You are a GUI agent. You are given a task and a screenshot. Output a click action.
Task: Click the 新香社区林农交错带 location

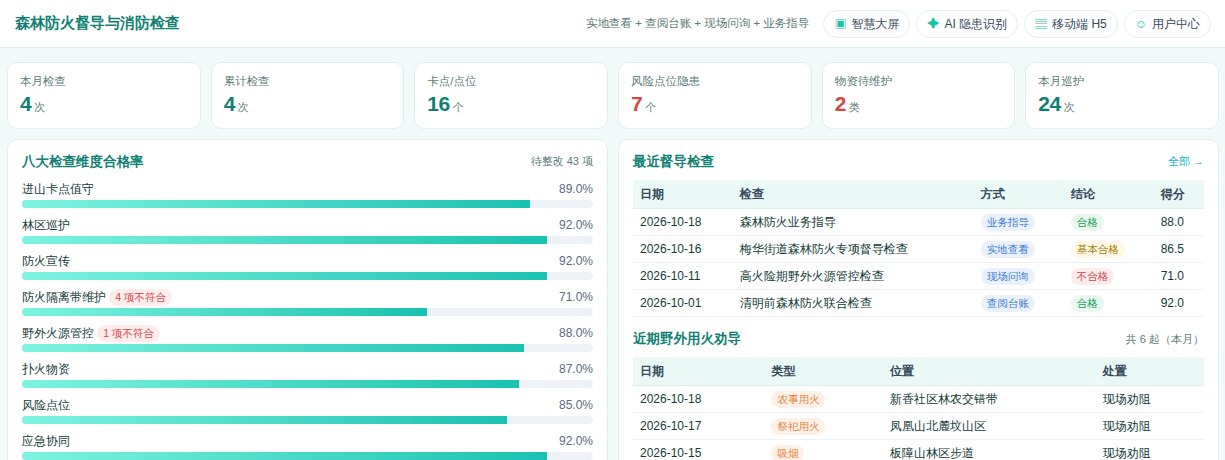point(943,399)
